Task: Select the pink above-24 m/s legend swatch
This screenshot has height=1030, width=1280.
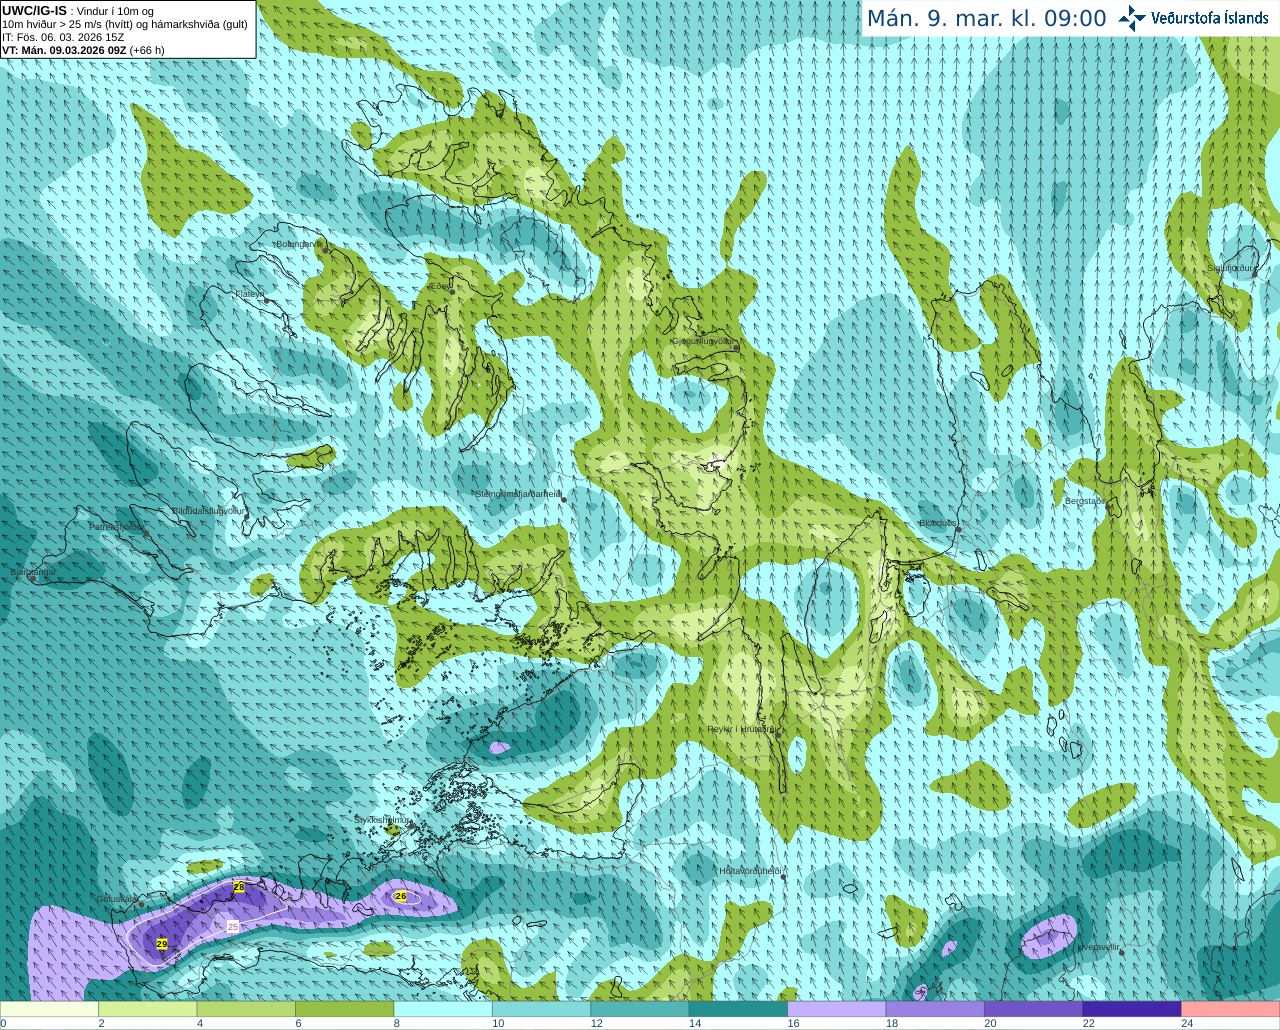Action: tap(1230, 1008)
